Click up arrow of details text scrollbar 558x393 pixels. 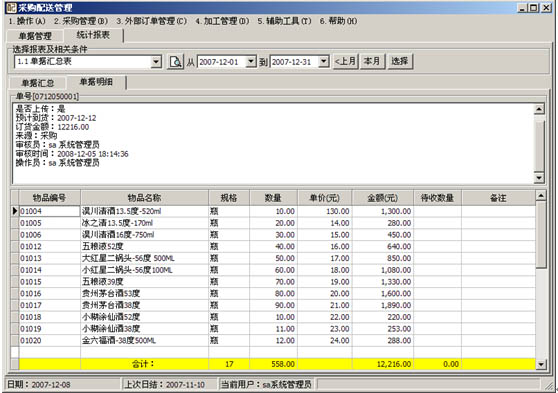pyautogui.click(x=539, y=109)
